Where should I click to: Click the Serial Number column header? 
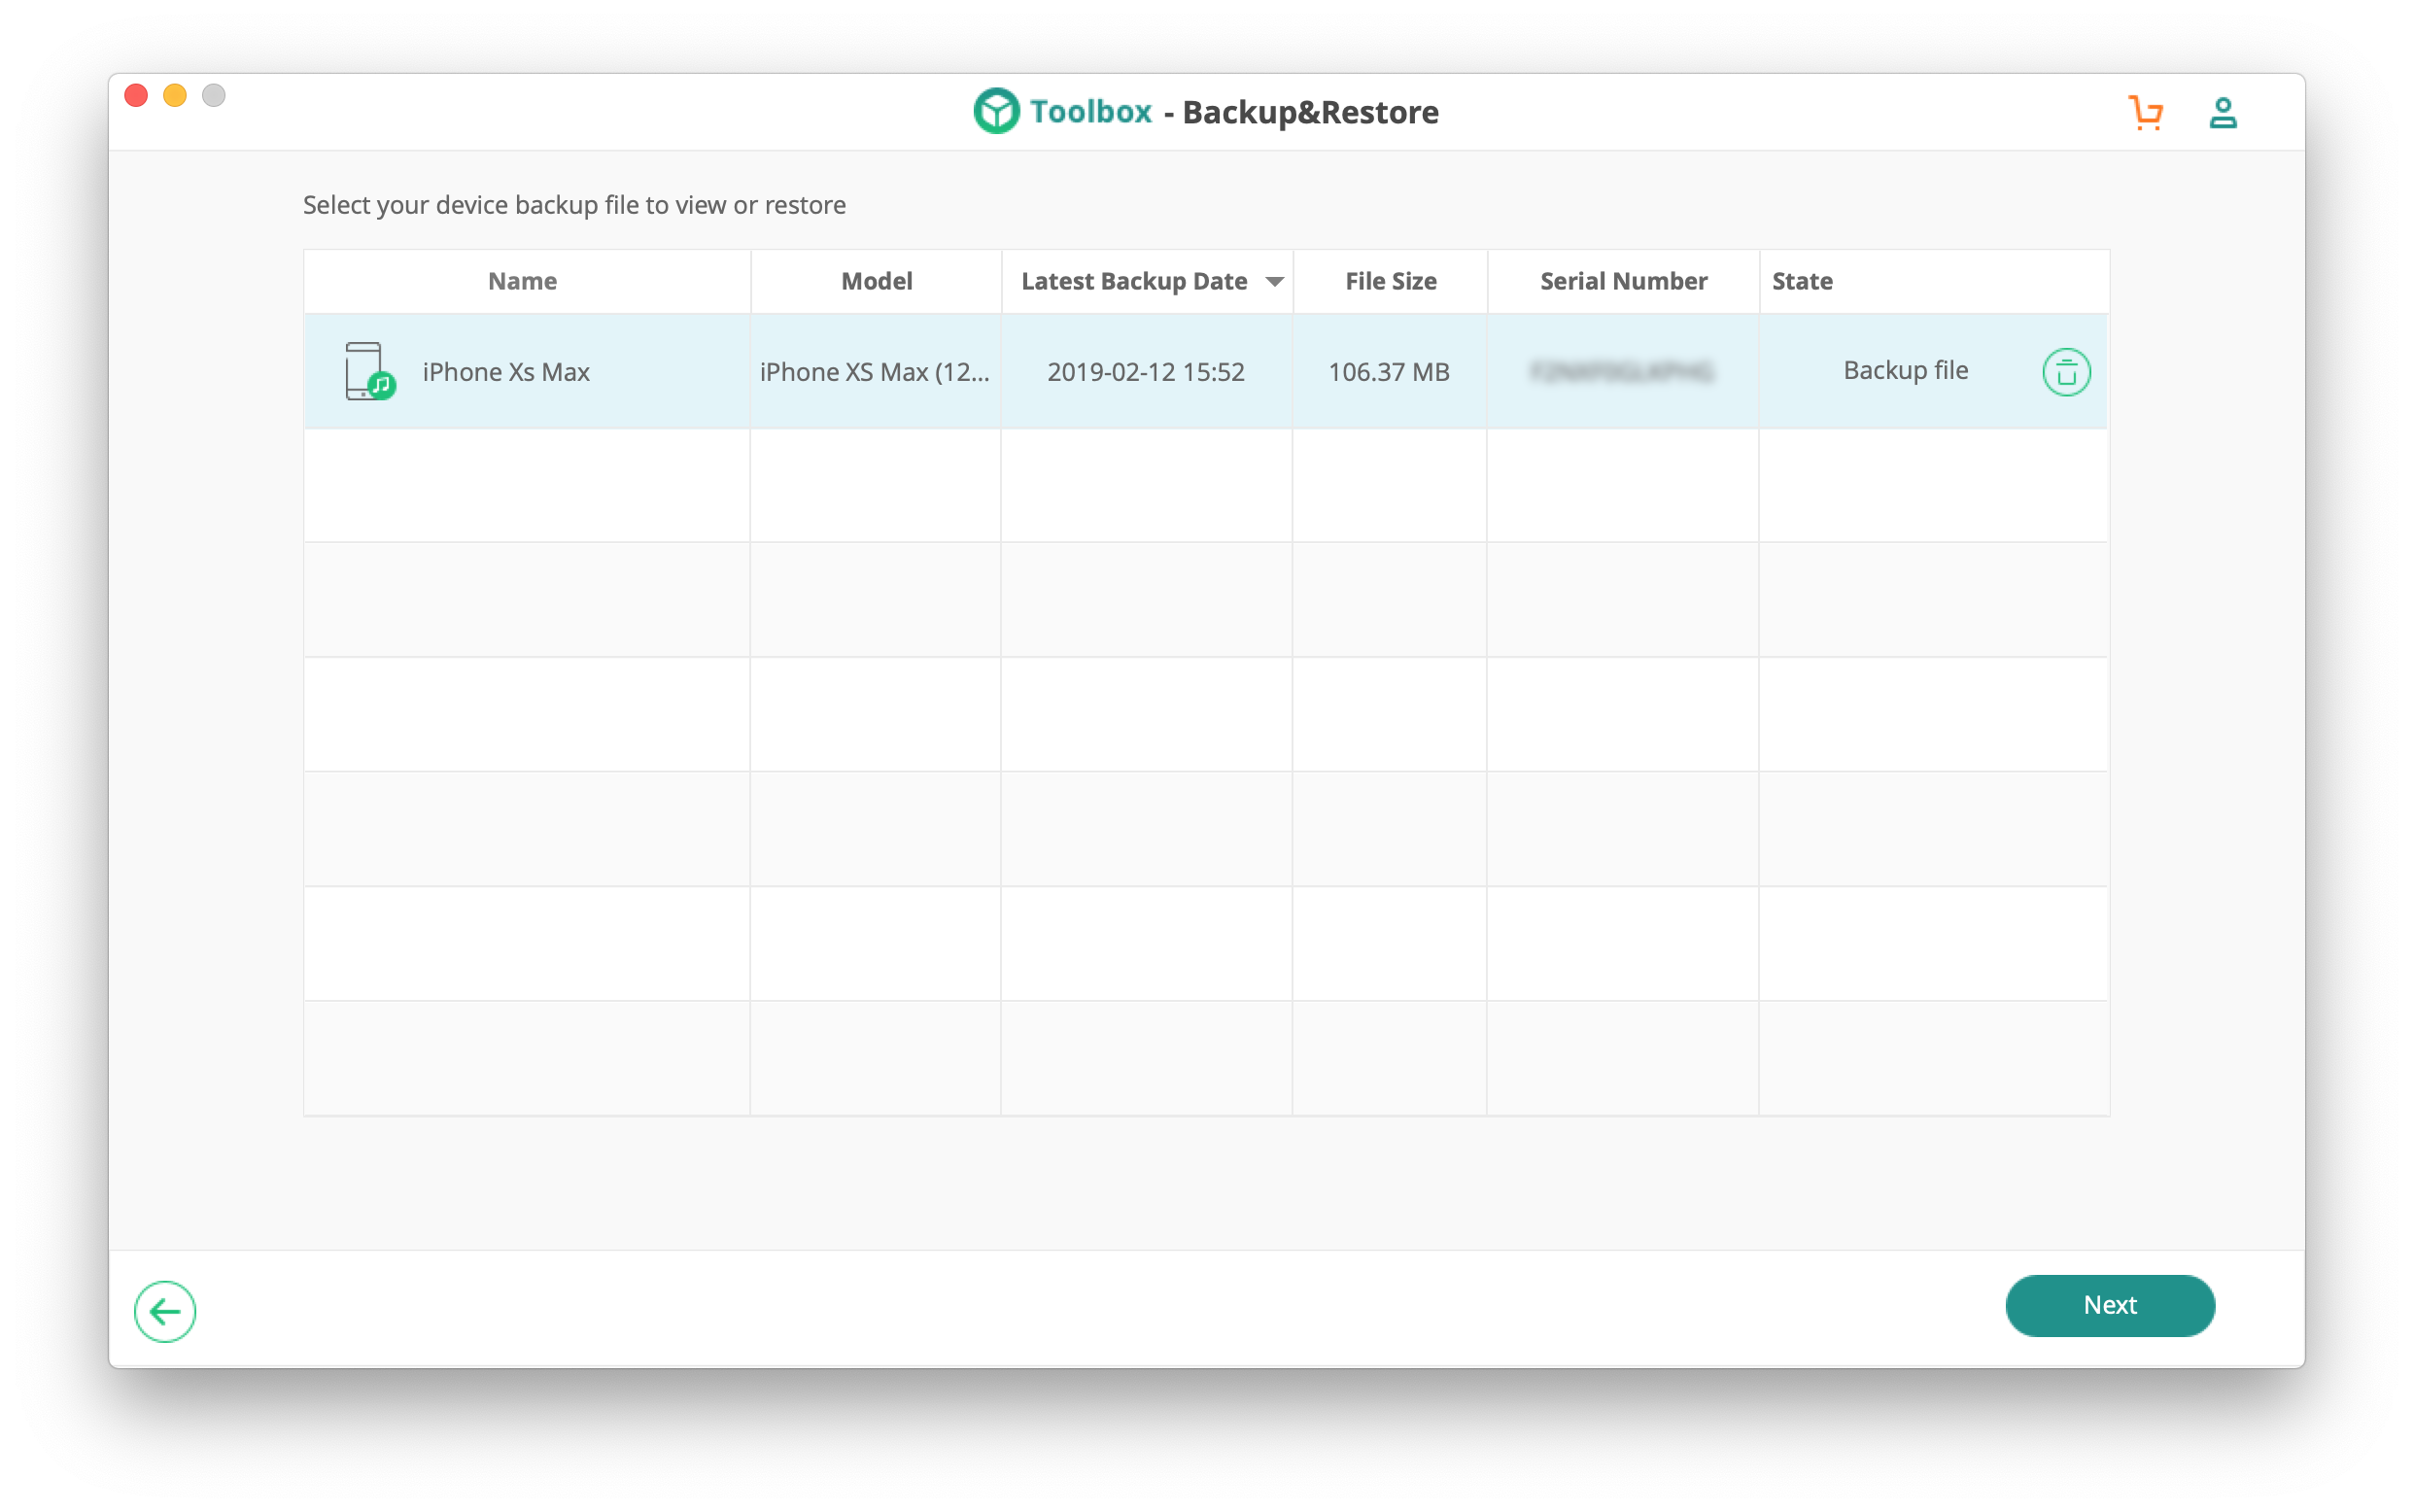[1623, 282]
